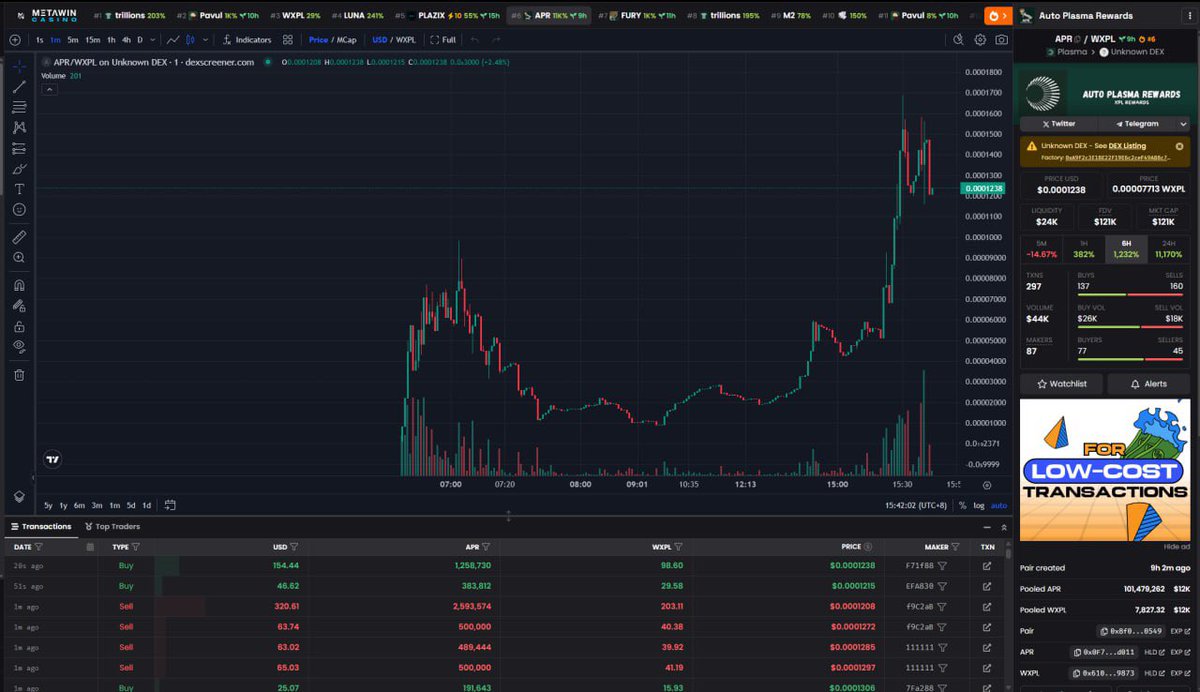Collapse the Volume indicator legend arrow

pos(49,89)
